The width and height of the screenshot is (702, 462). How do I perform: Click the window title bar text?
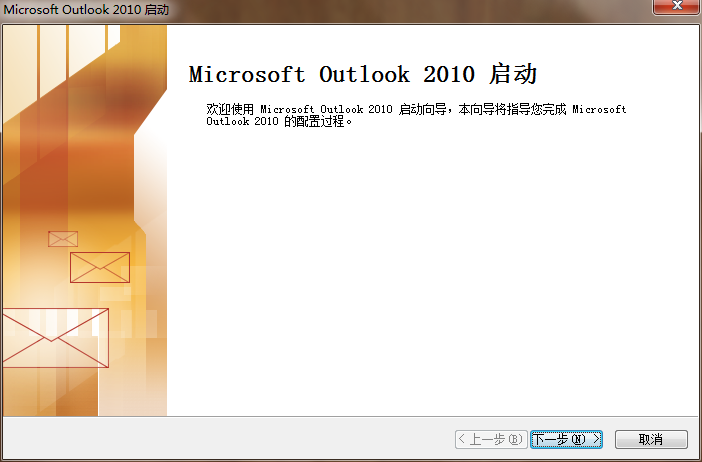click(x=86, y=9)
